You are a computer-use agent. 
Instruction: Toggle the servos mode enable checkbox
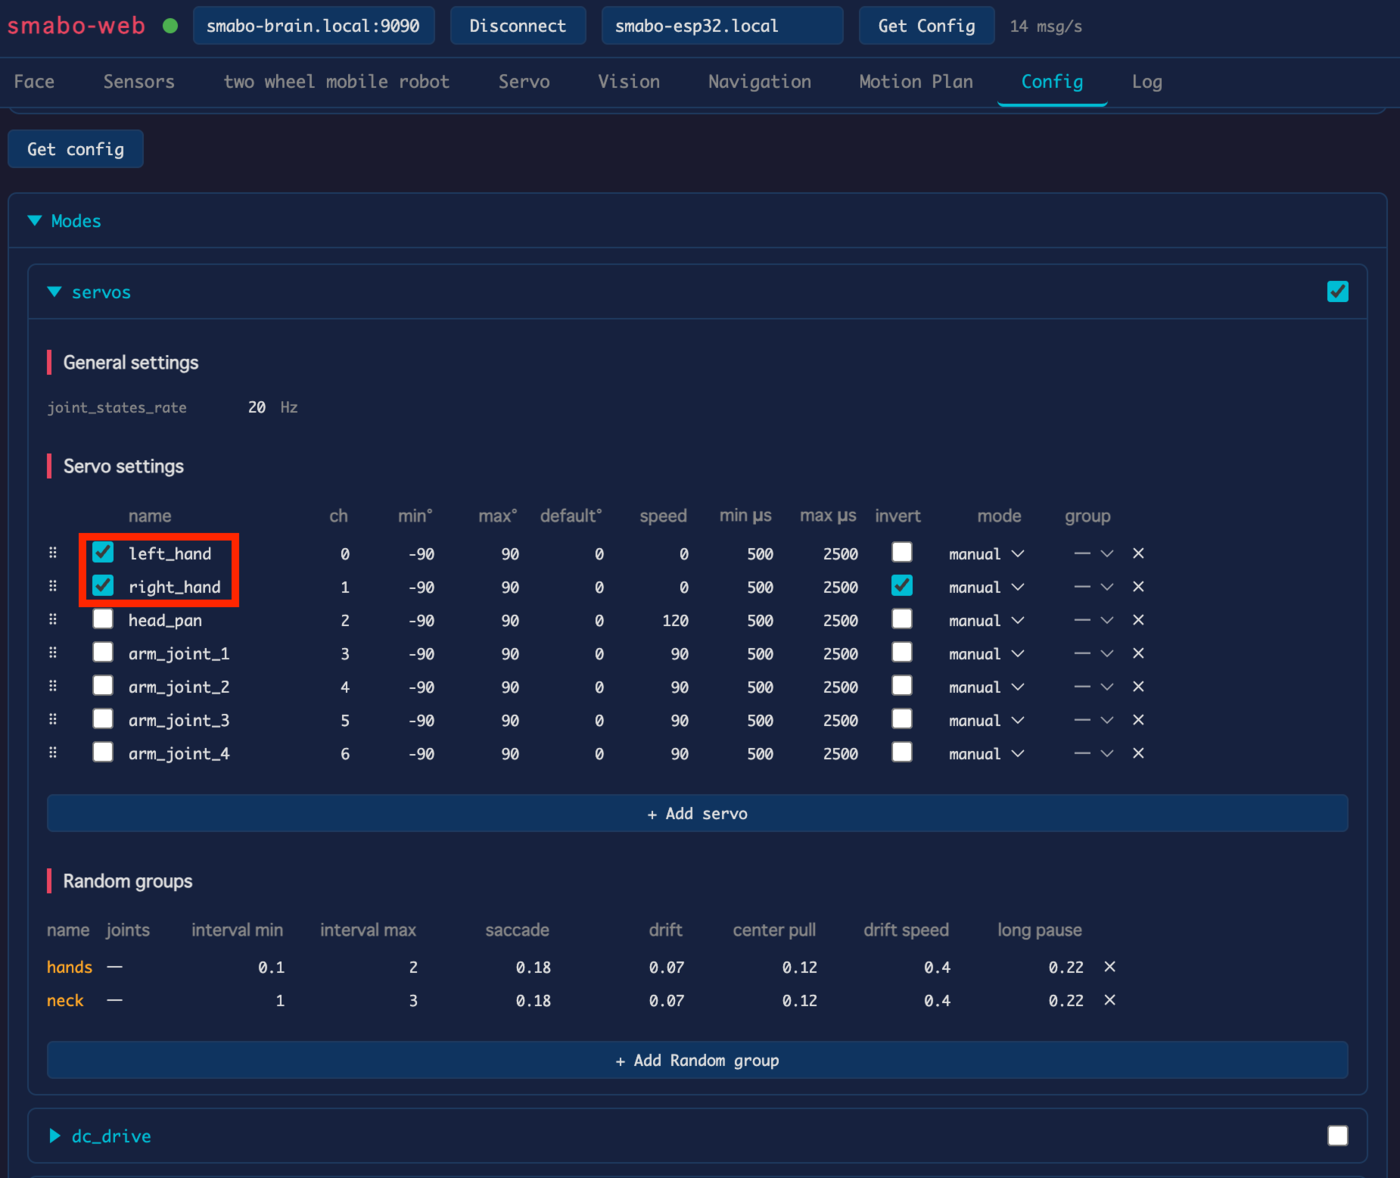click(1338, 291)
